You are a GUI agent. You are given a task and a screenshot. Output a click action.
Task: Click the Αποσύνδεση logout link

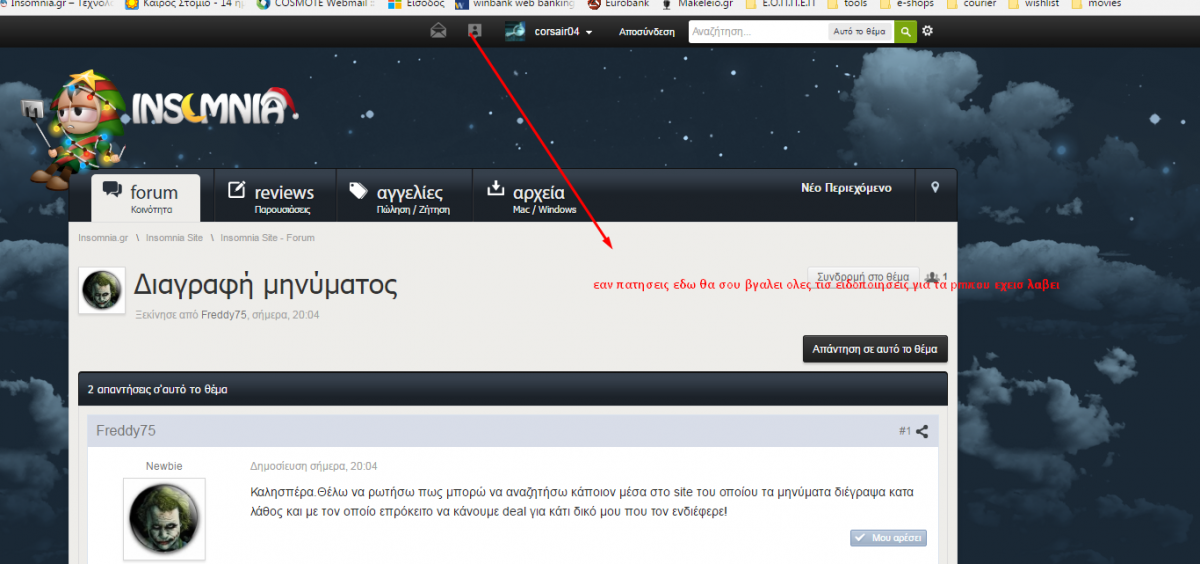646,32
